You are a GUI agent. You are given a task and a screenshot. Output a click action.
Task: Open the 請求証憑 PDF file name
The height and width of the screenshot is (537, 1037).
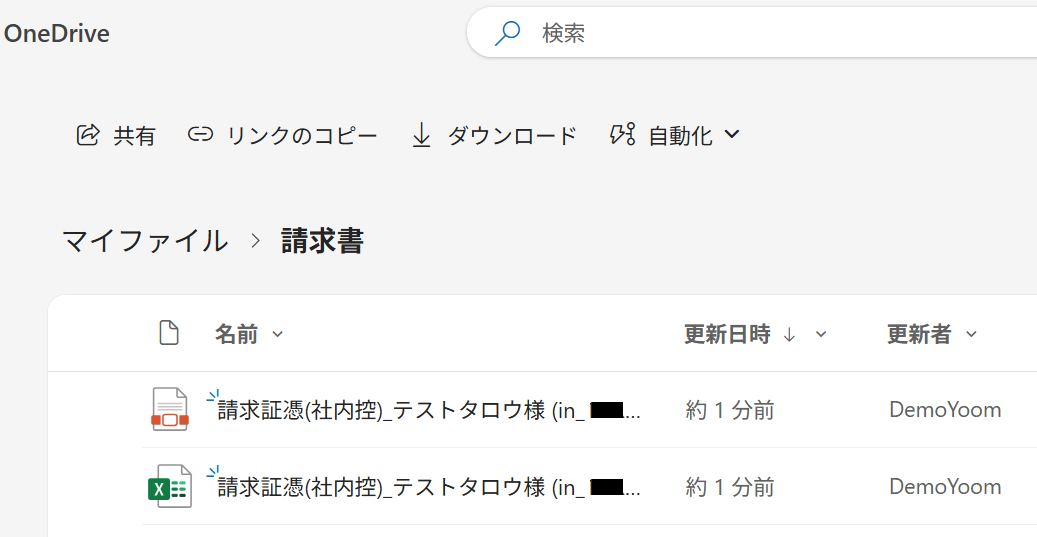(x=400, y=410)
